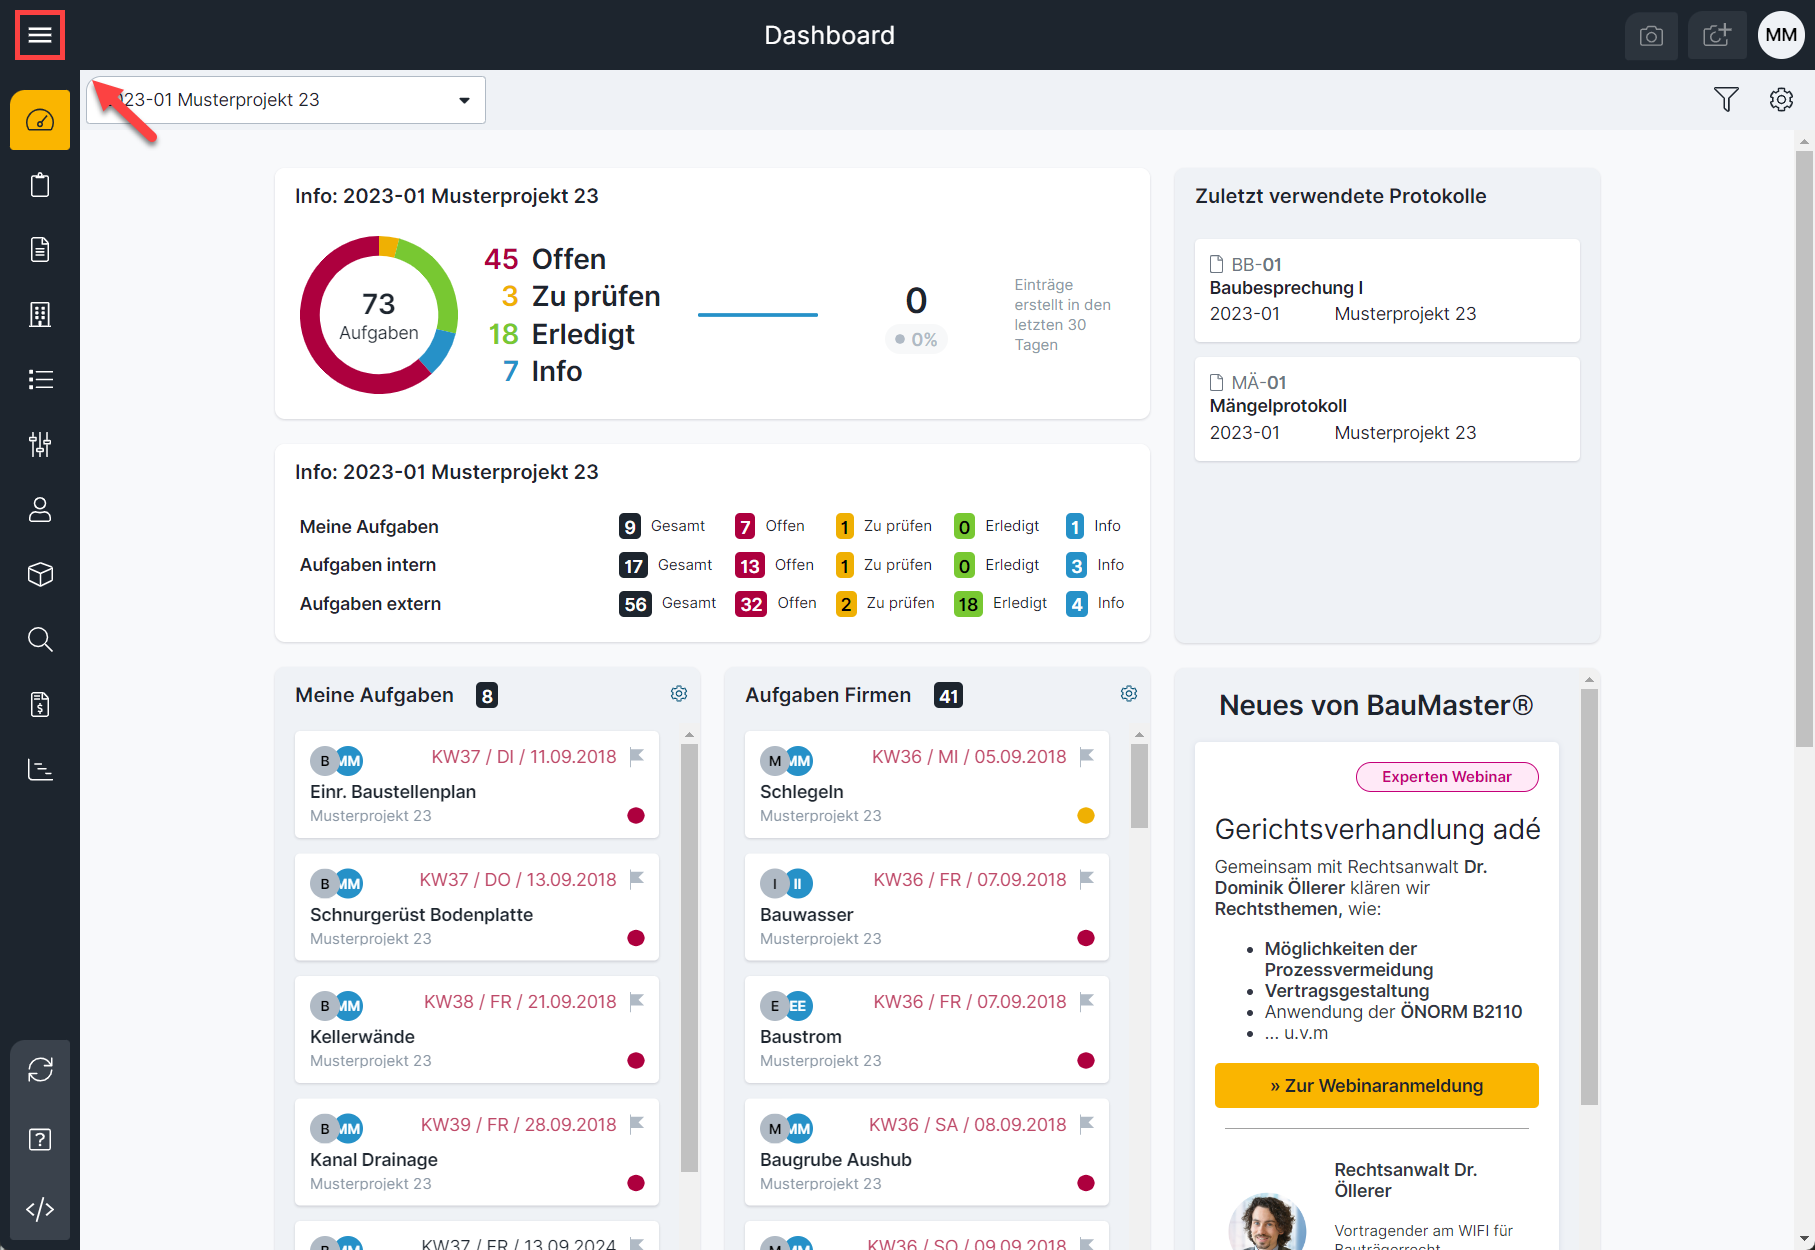Click the sync refresh sidebar icon

40,1070
